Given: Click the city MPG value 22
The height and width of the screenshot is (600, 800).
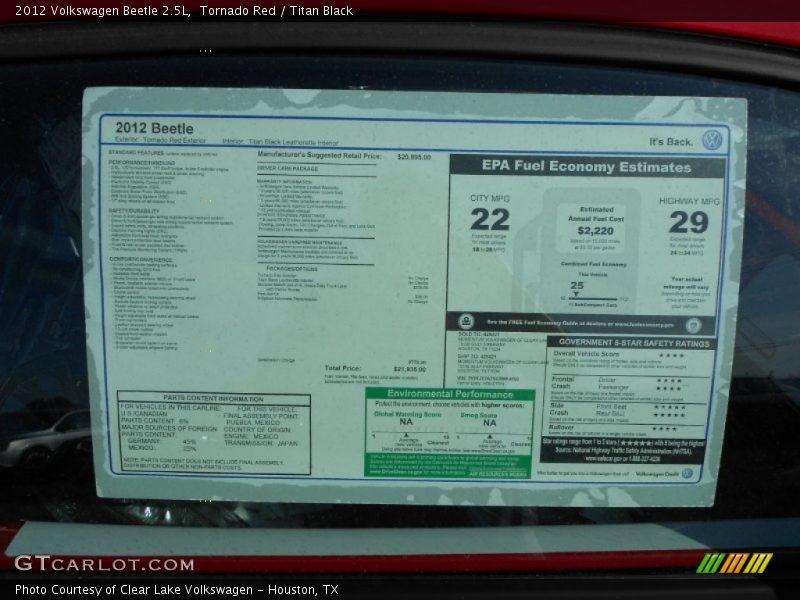Looking at the screenshot, I should 490,220.
